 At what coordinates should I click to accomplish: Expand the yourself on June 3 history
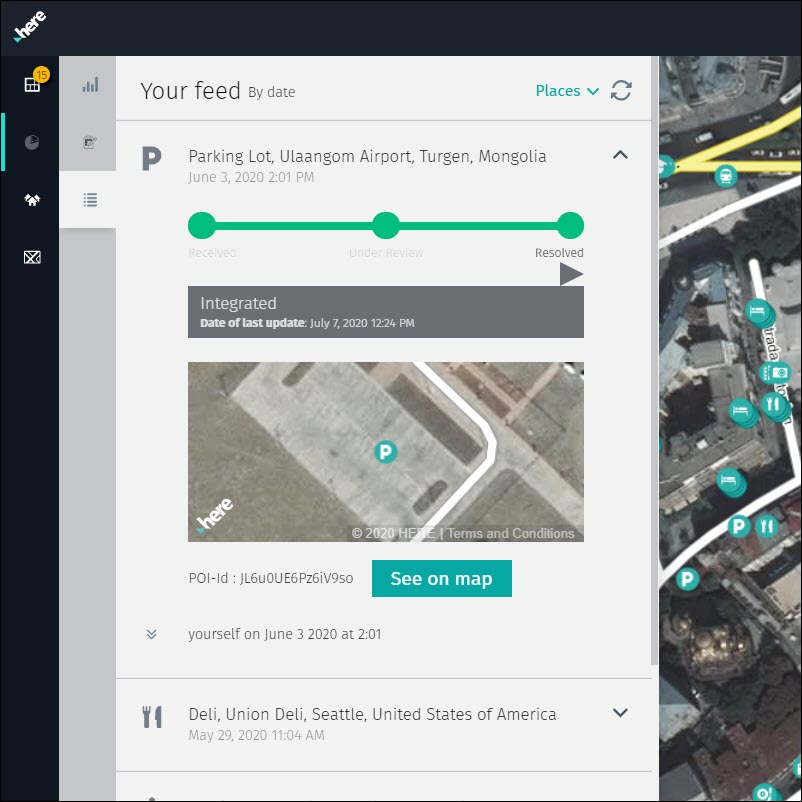pyautogui.click(x=151, y=634)
